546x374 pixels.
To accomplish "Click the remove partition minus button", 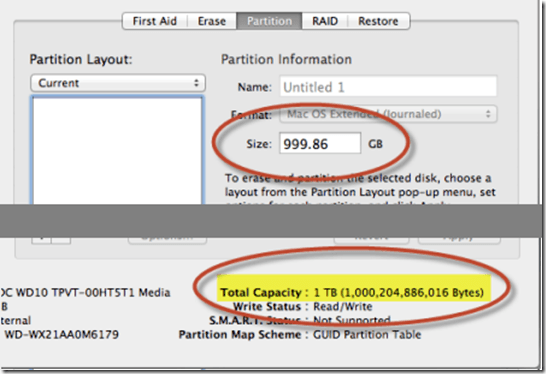I will click(x=61, y=241).
